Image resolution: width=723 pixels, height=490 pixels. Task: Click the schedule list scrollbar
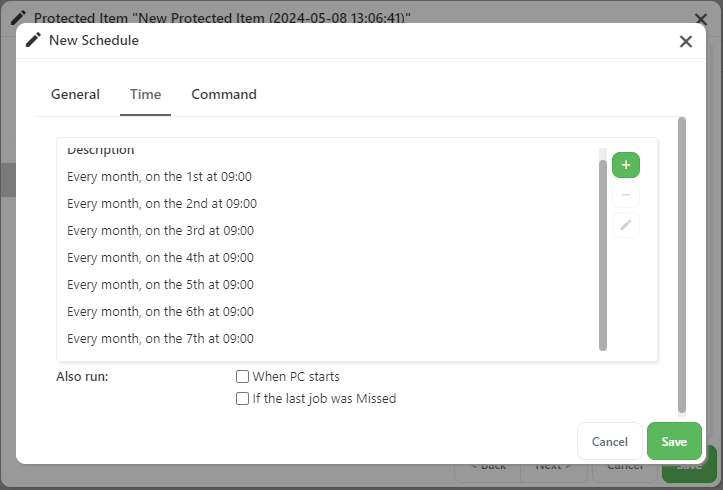(x=603, y=255)
